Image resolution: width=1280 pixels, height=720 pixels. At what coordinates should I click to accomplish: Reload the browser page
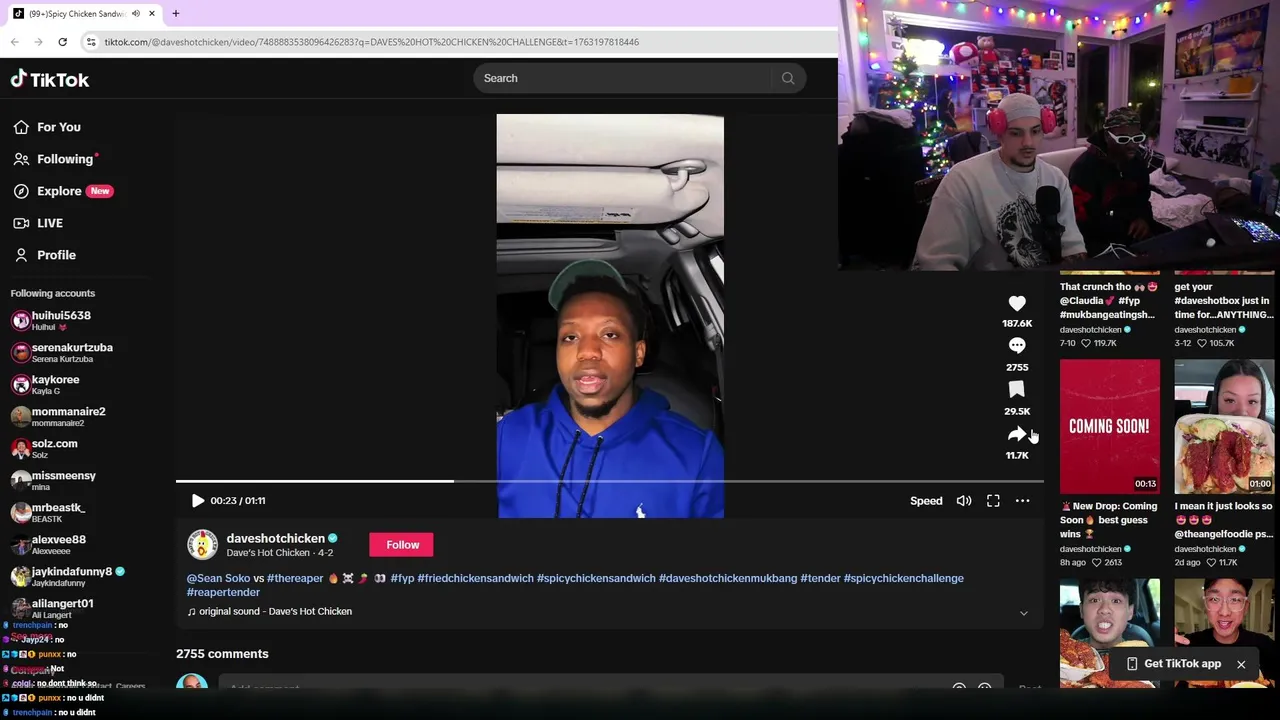62,42
